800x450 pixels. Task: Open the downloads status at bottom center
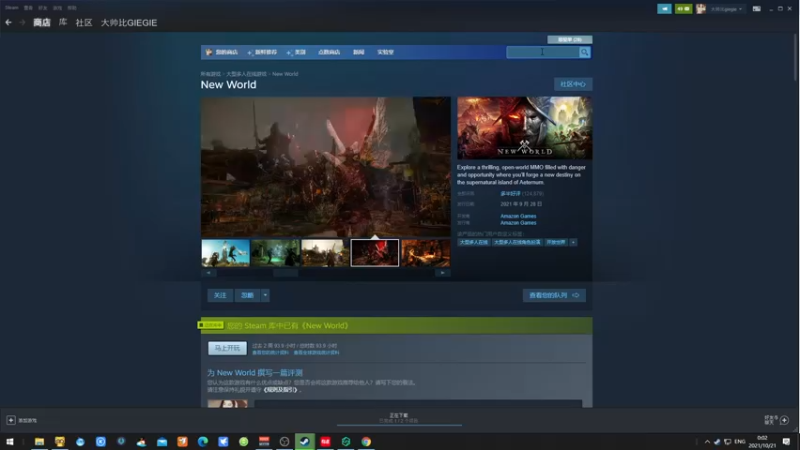click(x=399, y=418)
